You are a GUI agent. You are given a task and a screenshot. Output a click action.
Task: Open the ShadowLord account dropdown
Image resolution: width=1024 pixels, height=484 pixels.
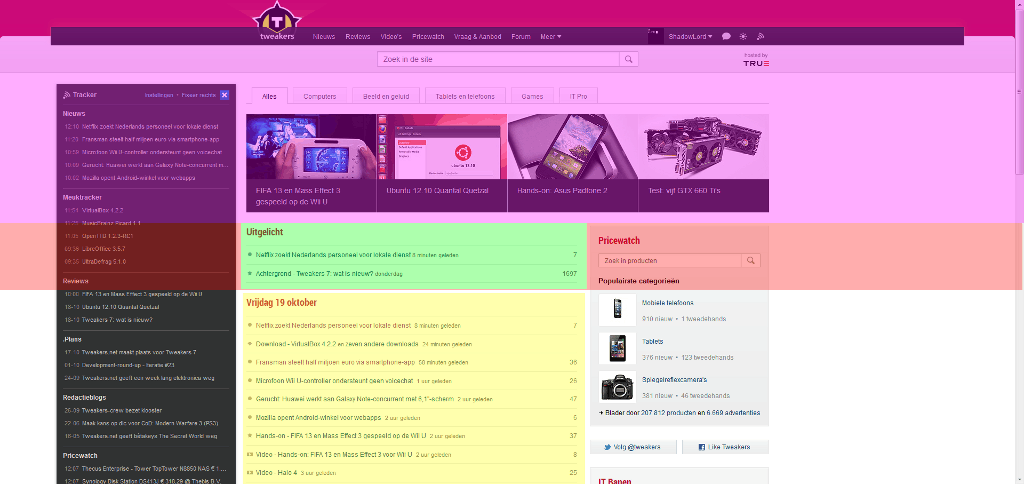pos(690,37)
